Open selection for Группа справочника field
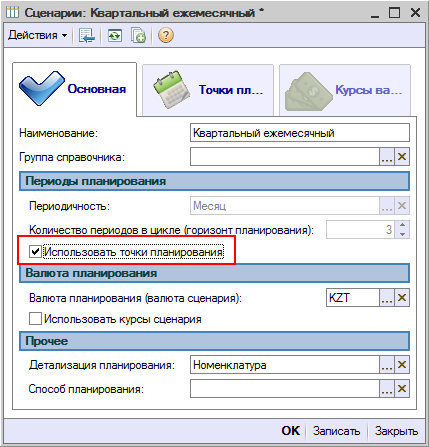Viewport: 429px width, 447px height. pyautogui.click(x=387, y=156)
